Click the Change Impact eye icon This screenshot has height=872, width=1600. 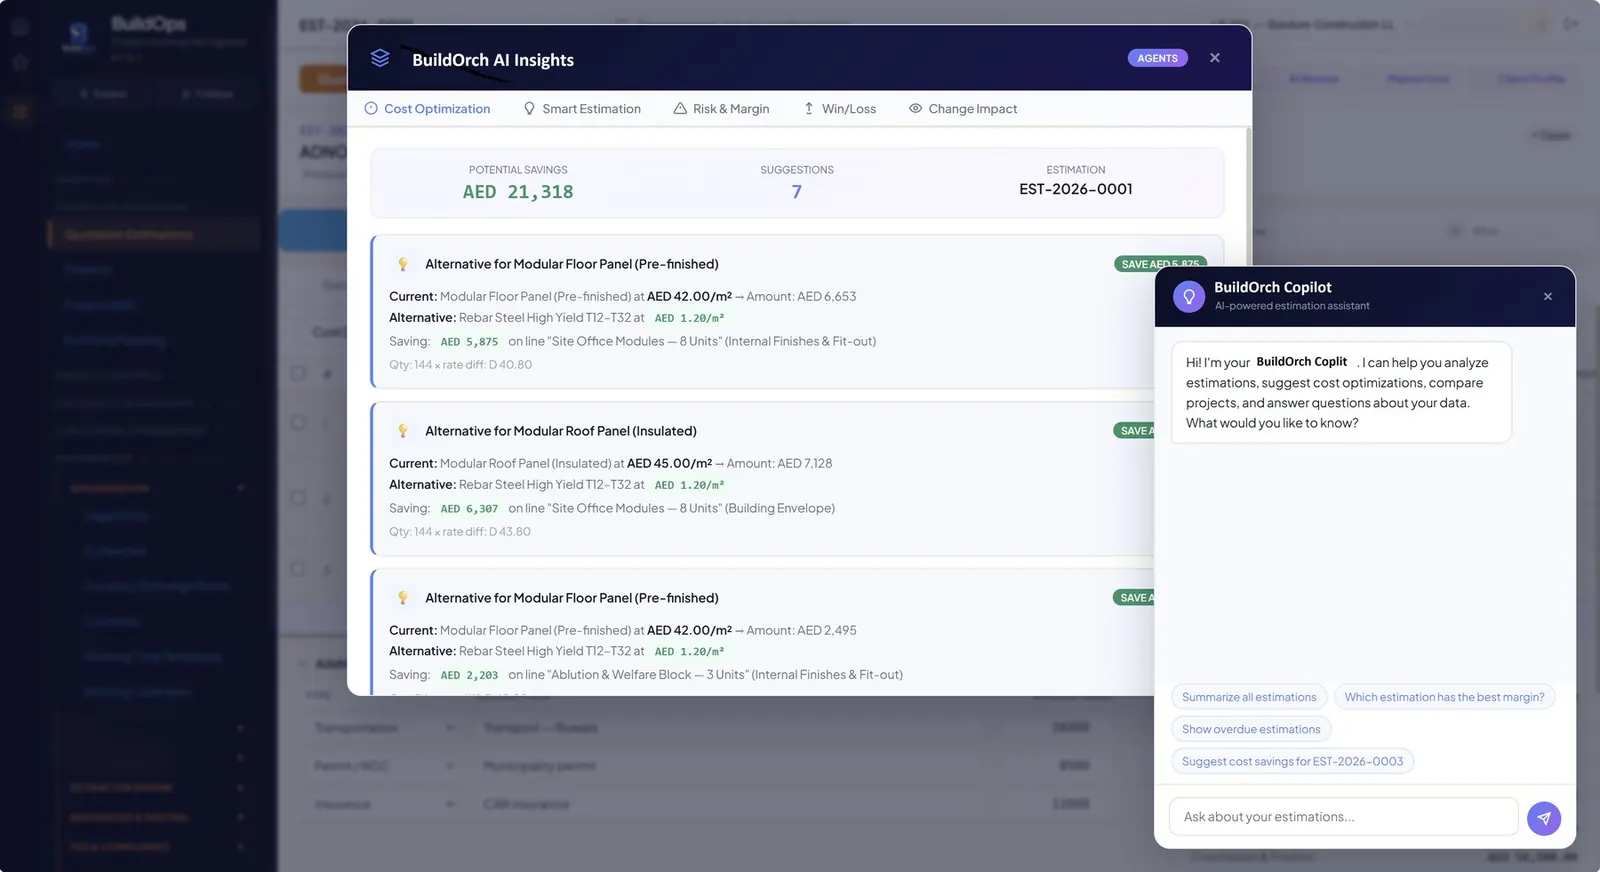(x=915, y=108)
